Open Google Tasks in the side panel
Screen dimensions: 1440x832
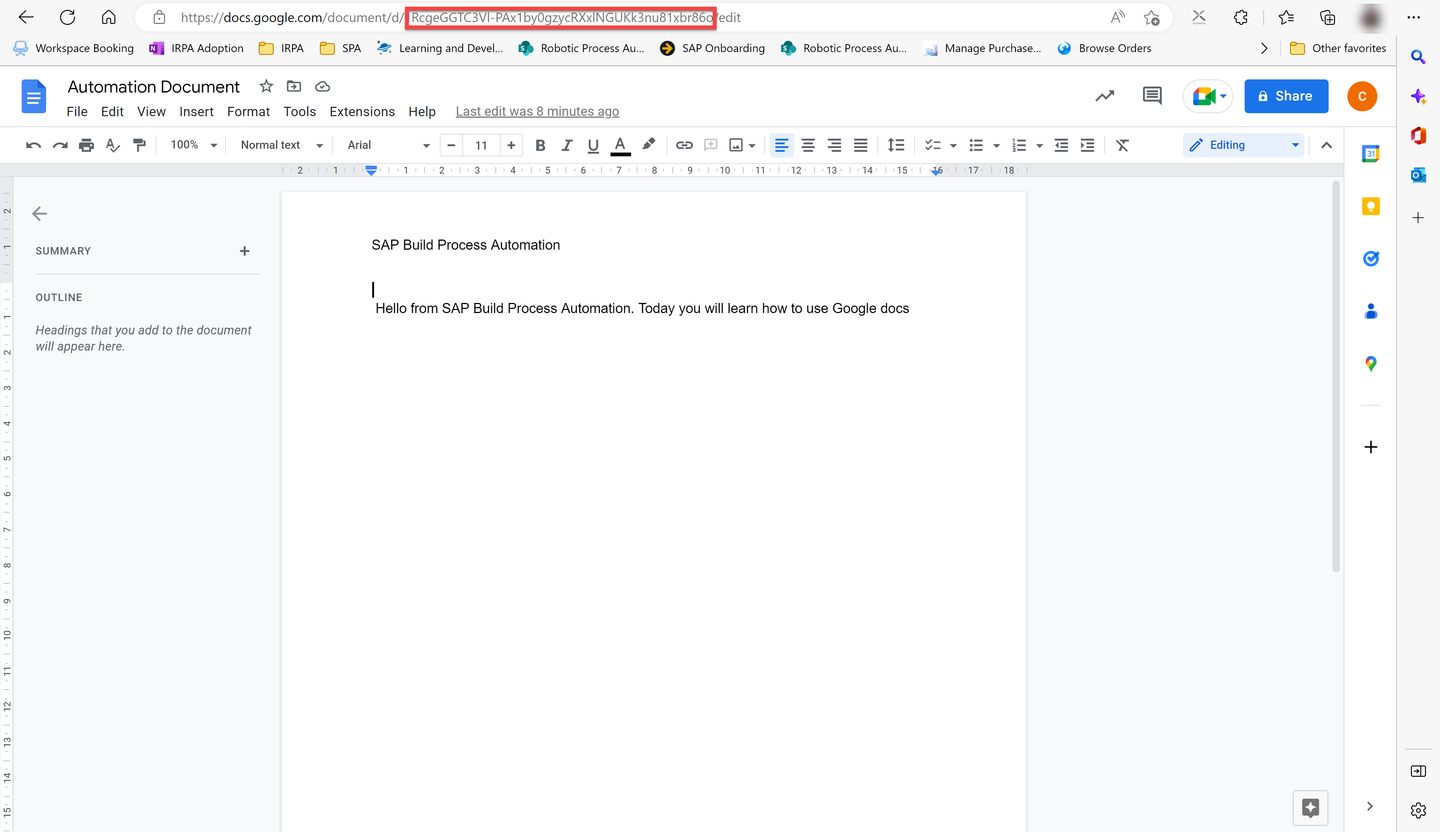(1371, 259)
